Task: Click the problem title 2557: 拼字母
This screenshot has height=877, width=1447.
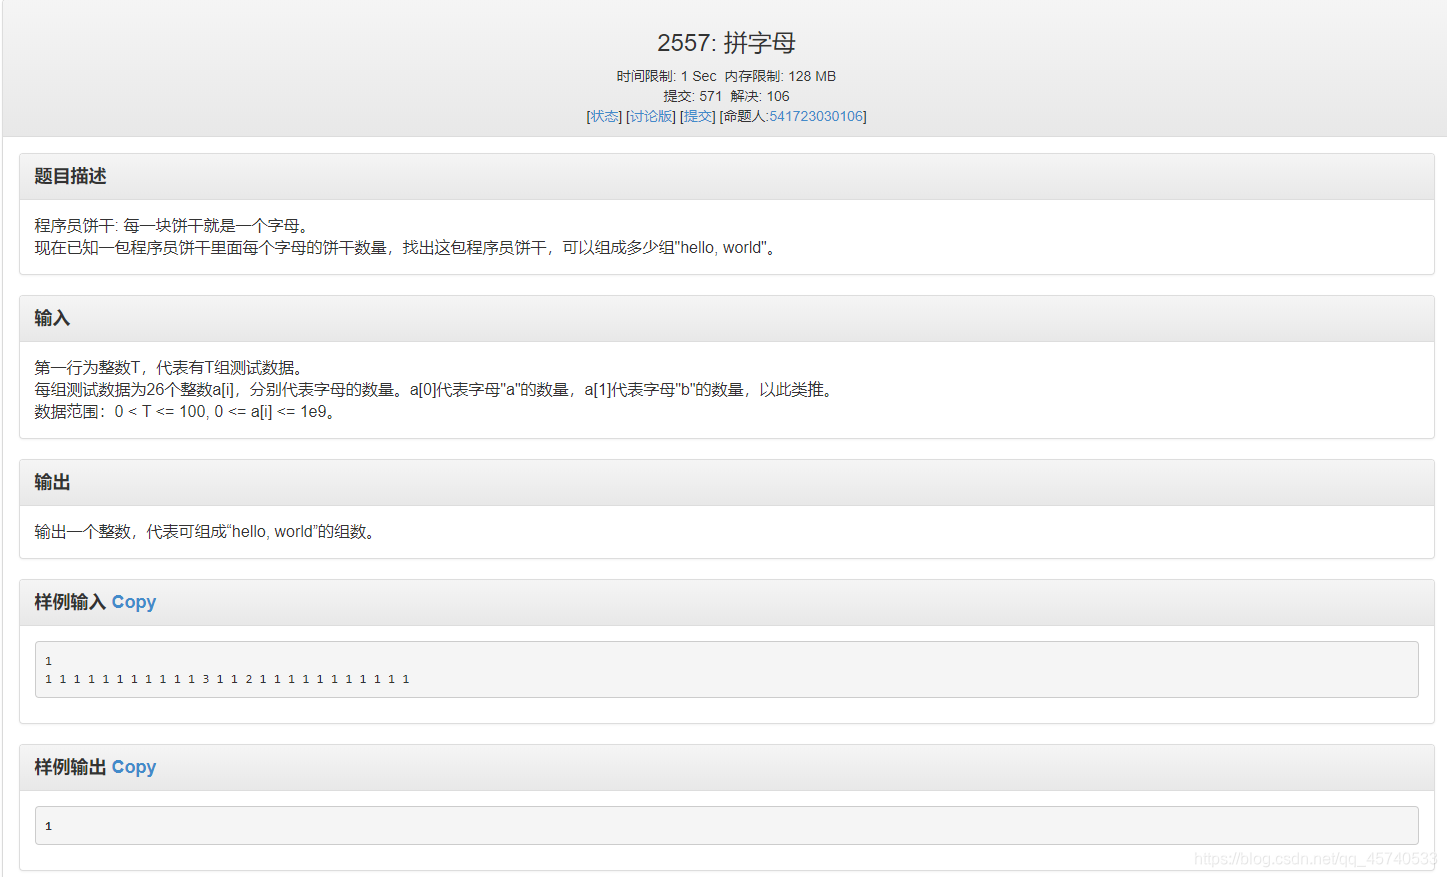Action: click(x=726, y=43)
